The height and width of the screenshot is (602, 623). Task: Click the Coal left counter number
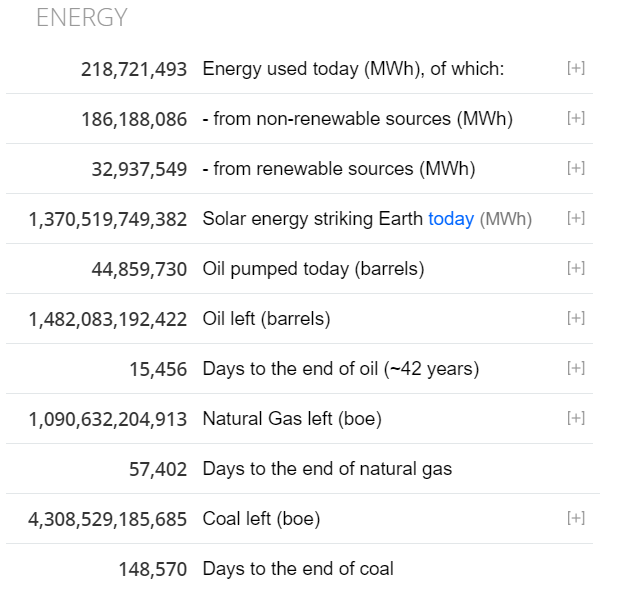pos(108,519)
